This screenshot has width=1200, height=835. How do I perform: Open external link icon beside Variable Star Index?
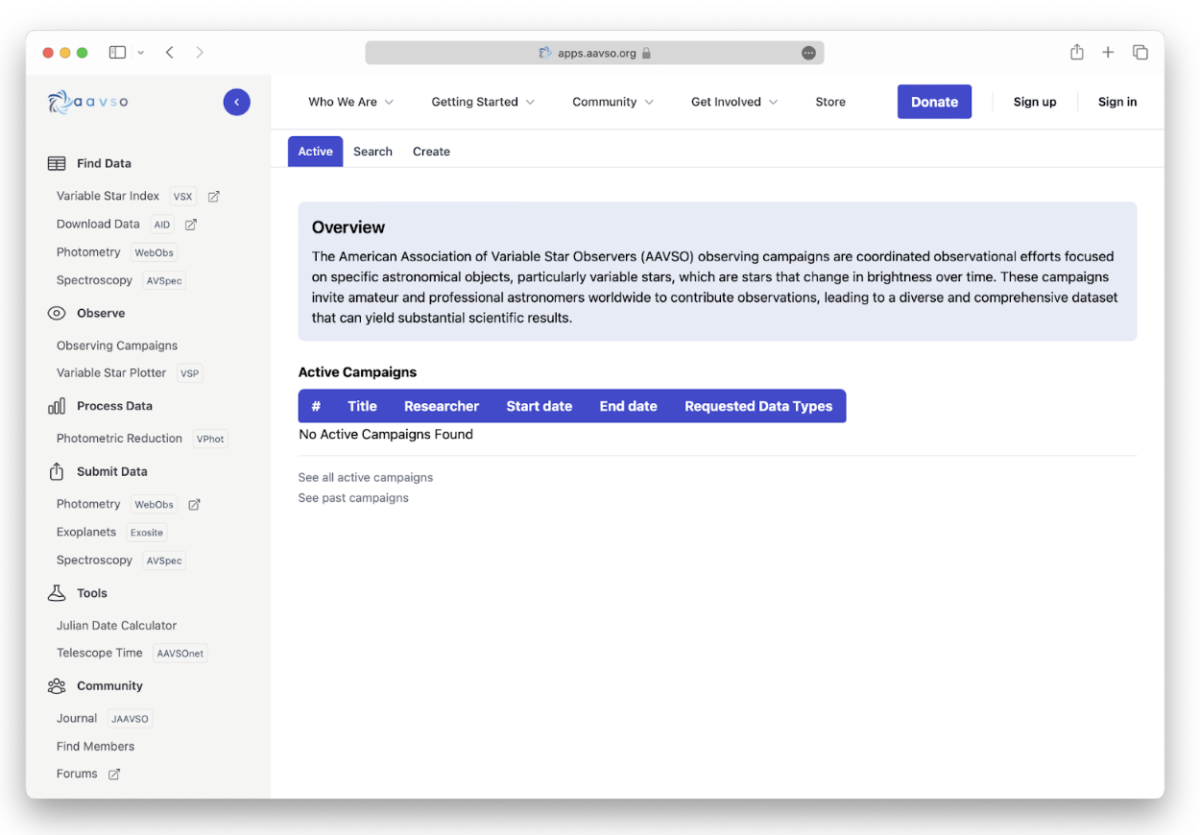coord(213,197)
